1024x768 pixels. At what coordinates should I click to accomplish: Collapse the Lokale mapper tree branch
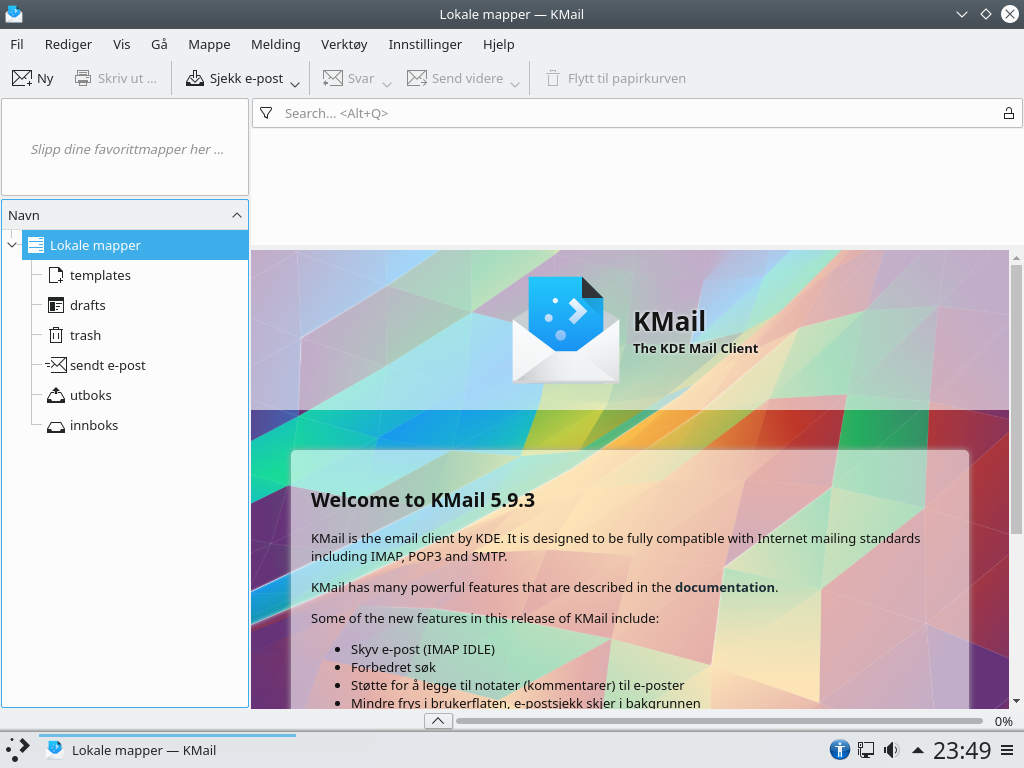(11, 244)
